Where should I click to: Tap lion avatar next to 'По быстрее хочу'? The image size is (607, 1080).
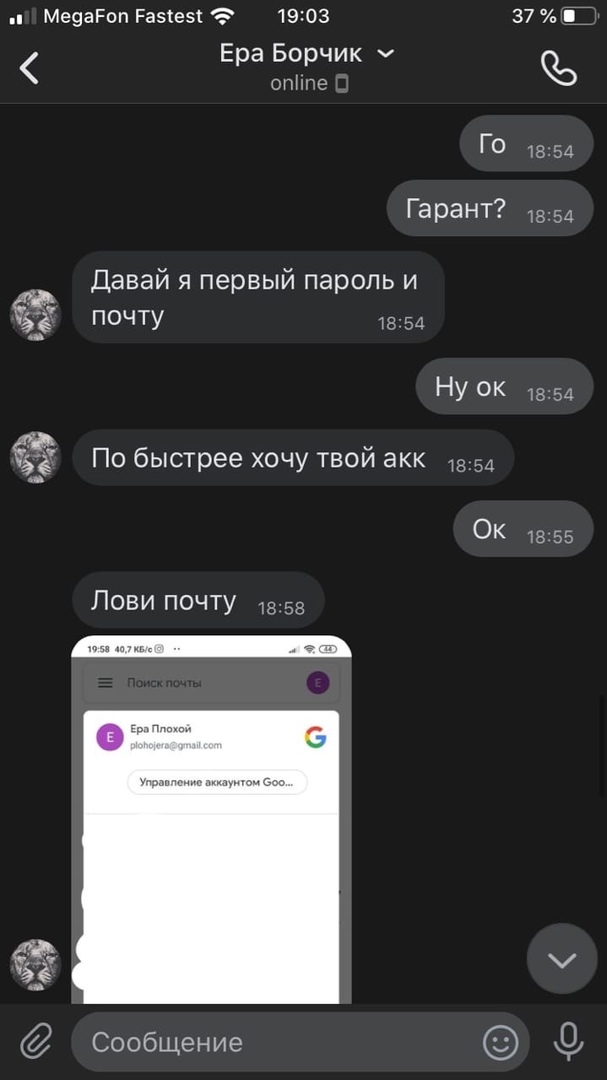tap(35, 457)
